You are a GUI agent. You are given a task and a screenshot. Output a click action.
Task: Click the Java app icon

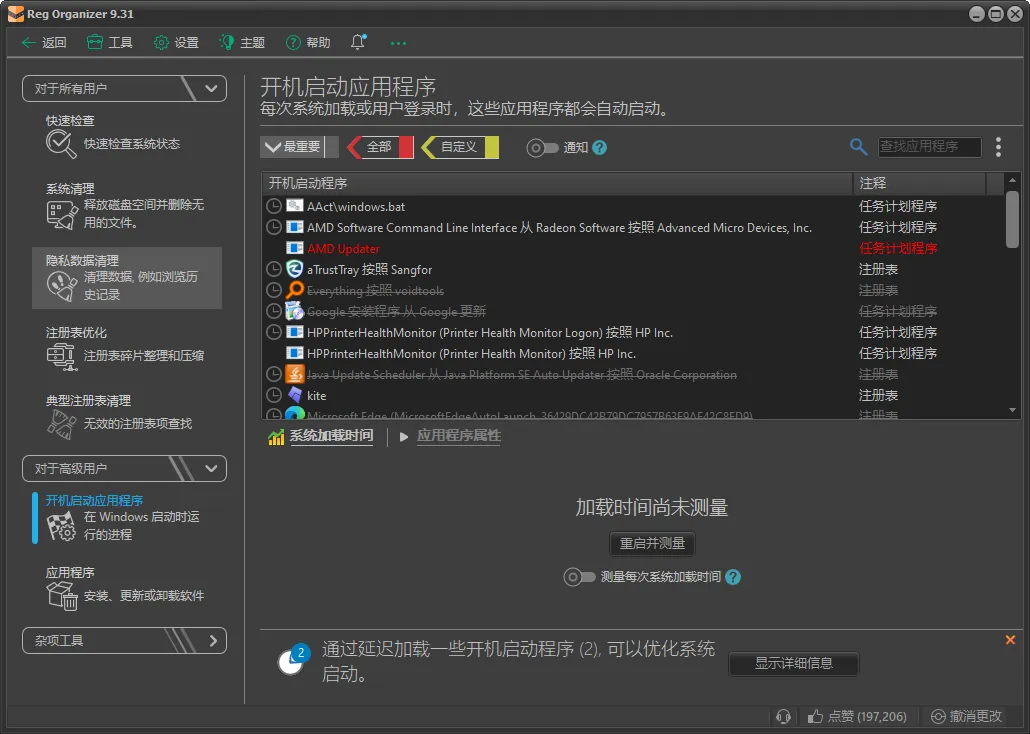point(294,374)
